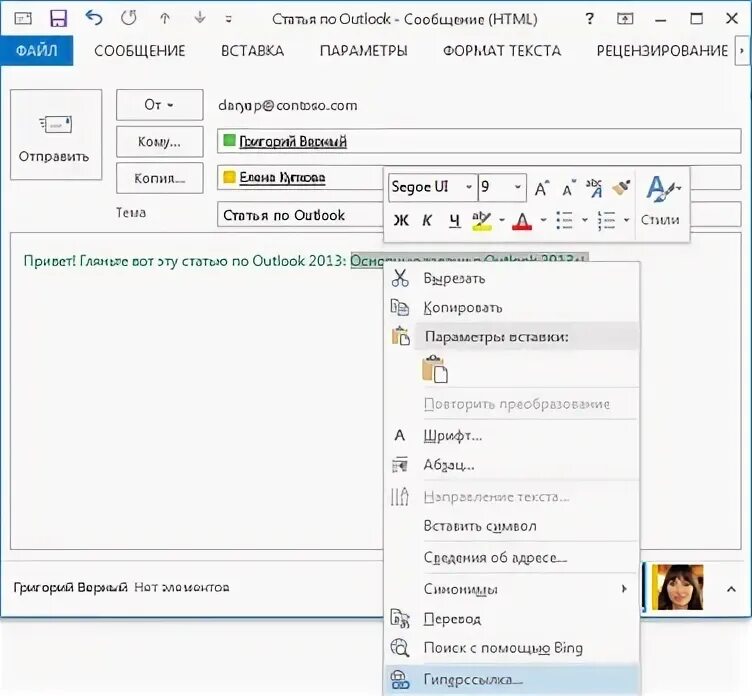
Task: Increase font size on mini toolbar
Action: (x=541, y=188)
